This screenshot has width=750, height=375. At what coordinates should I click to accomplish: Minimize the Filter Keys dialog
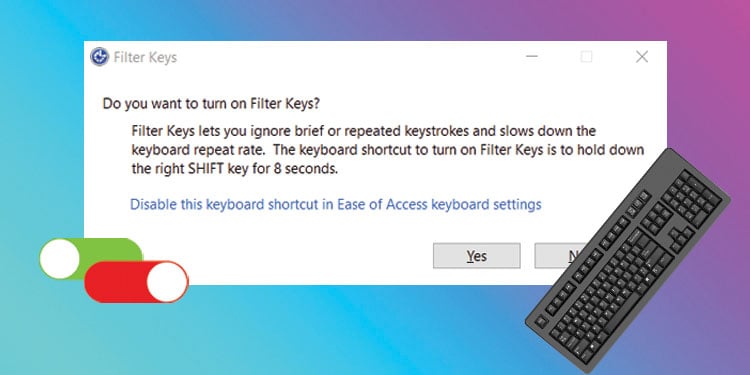[531, 56]
